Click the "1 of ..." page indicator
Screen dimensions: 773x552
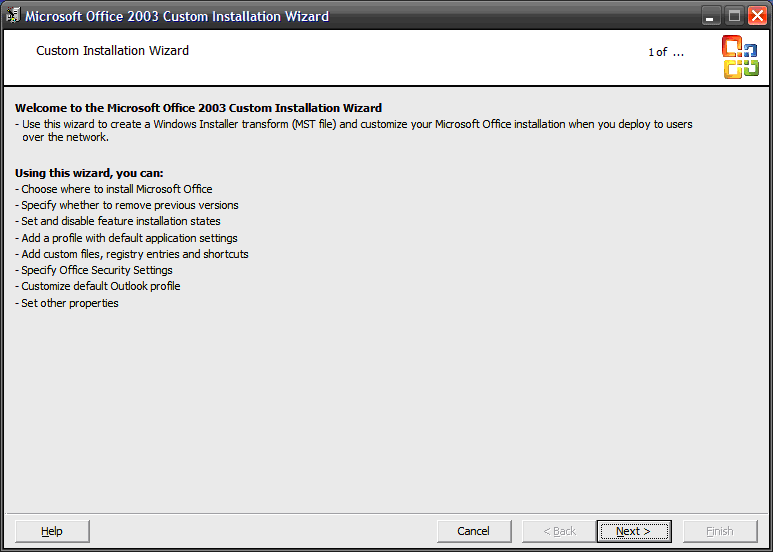click(x=665, y=52)
